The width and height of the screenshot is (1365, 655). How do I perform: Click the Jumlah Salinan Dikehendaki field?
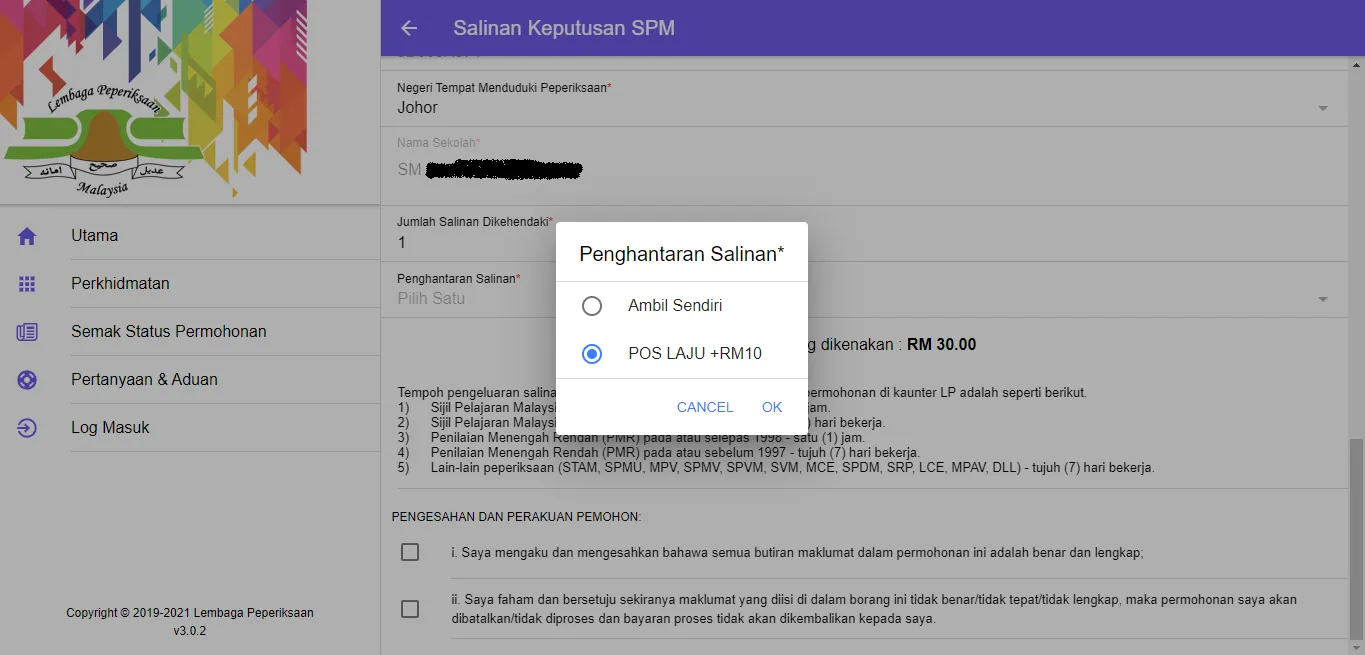pyautogui.click(x=865, y=234)
